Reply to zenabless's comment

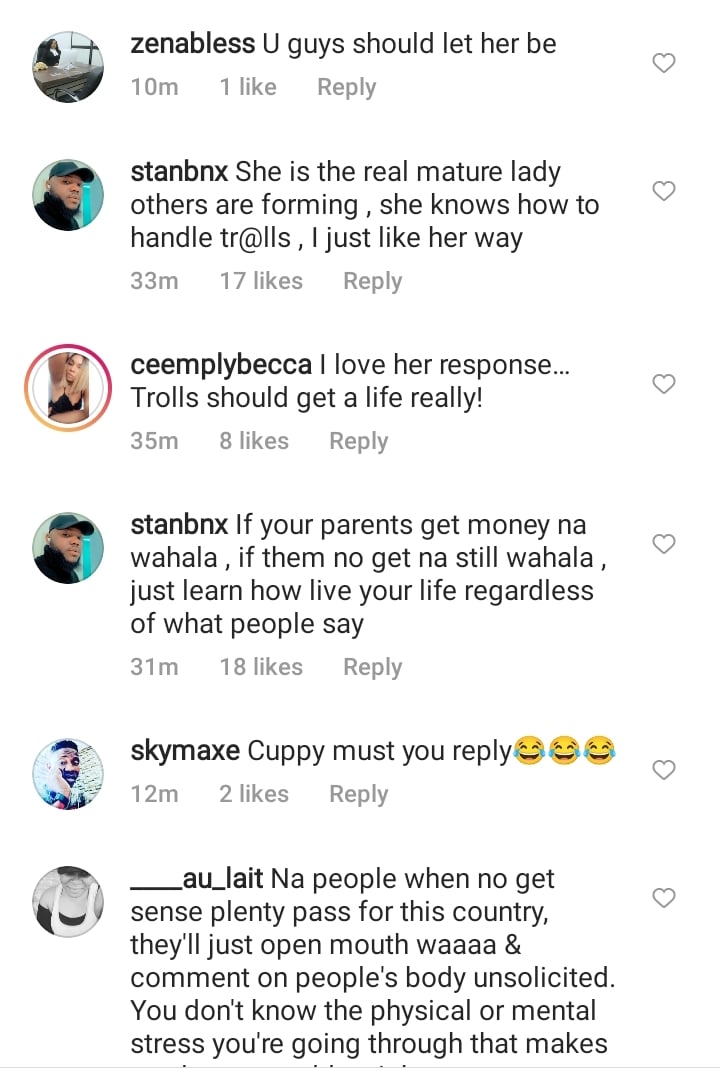(x=346, y=87)
